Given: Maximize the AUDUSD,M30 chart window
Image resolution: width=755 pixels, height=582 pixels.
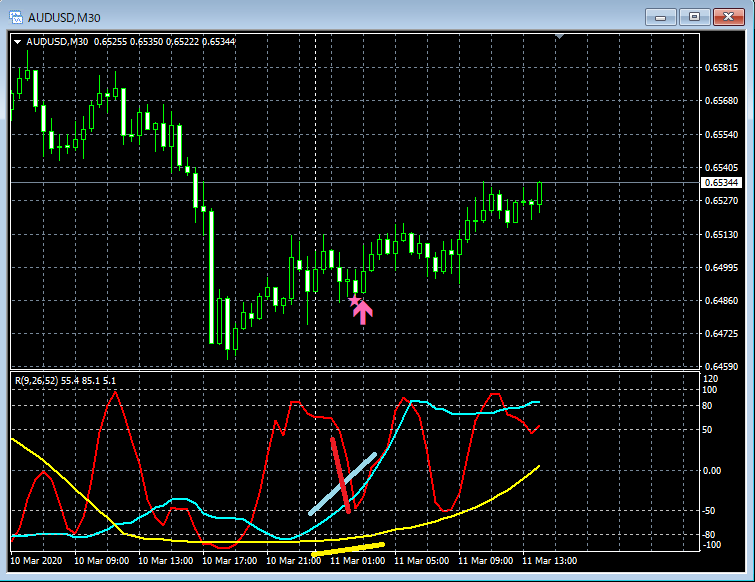Looking at the screenshot, I should click(x=694, y=17).
